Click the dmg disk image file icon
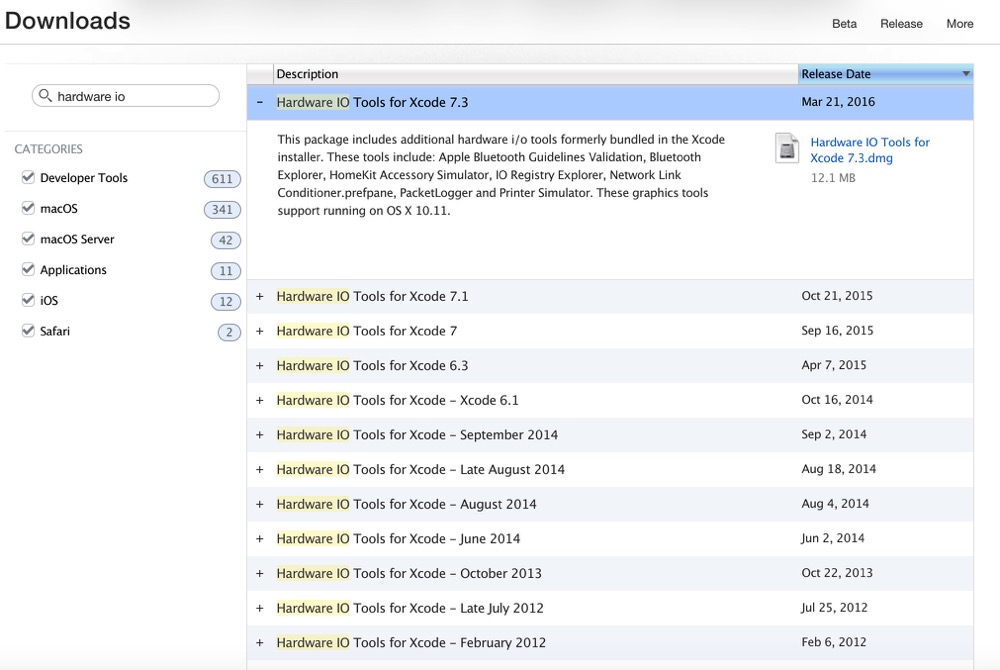This screenshot has height=670, width=1000. point(787,149)
